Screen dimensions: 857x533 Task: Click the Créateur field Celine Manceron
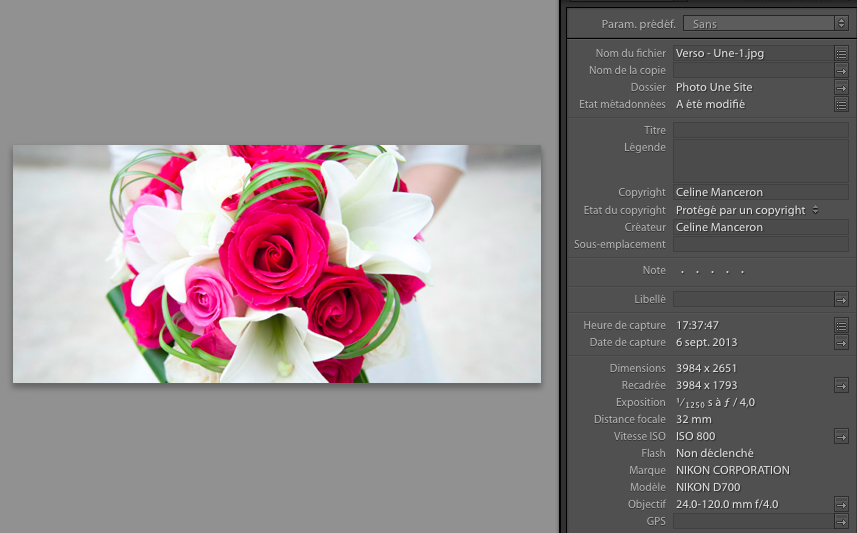[x=761, y=227]
